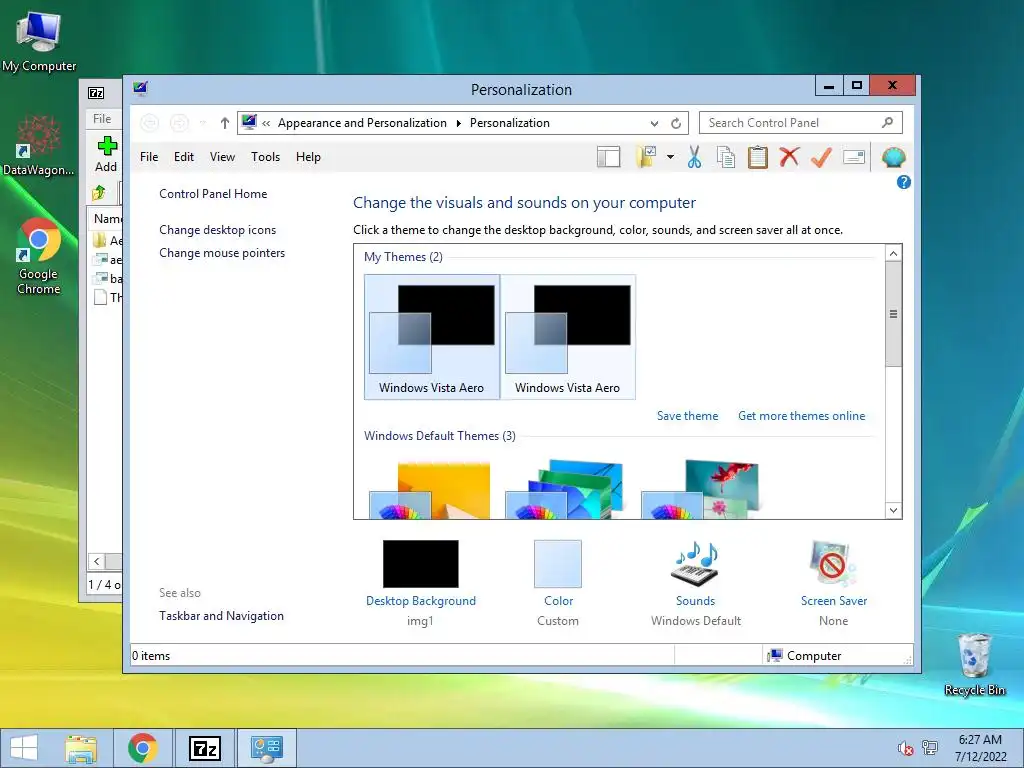This screenshot has height=768, width=1024.
Task: Open the Edit menu
Action: coord(184,157)
